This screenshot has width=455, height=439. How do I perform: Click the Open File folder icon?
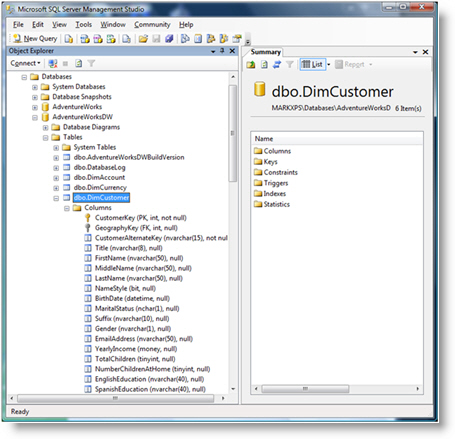143,39
